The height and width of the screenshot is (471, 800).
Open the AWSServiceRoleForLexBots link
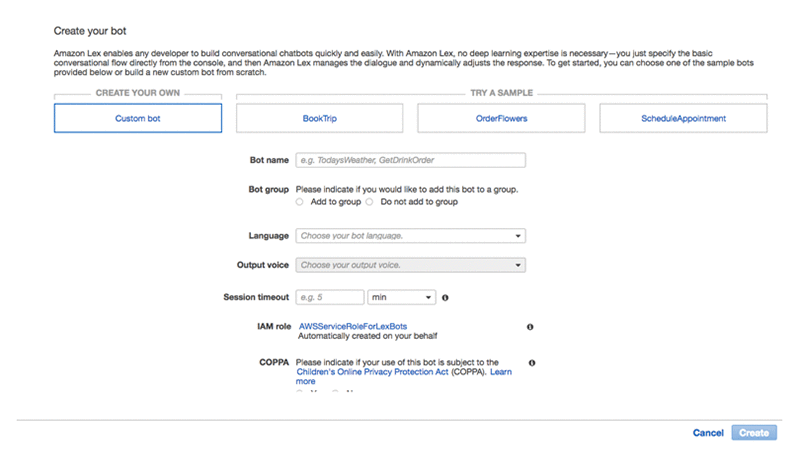point(353,326)
